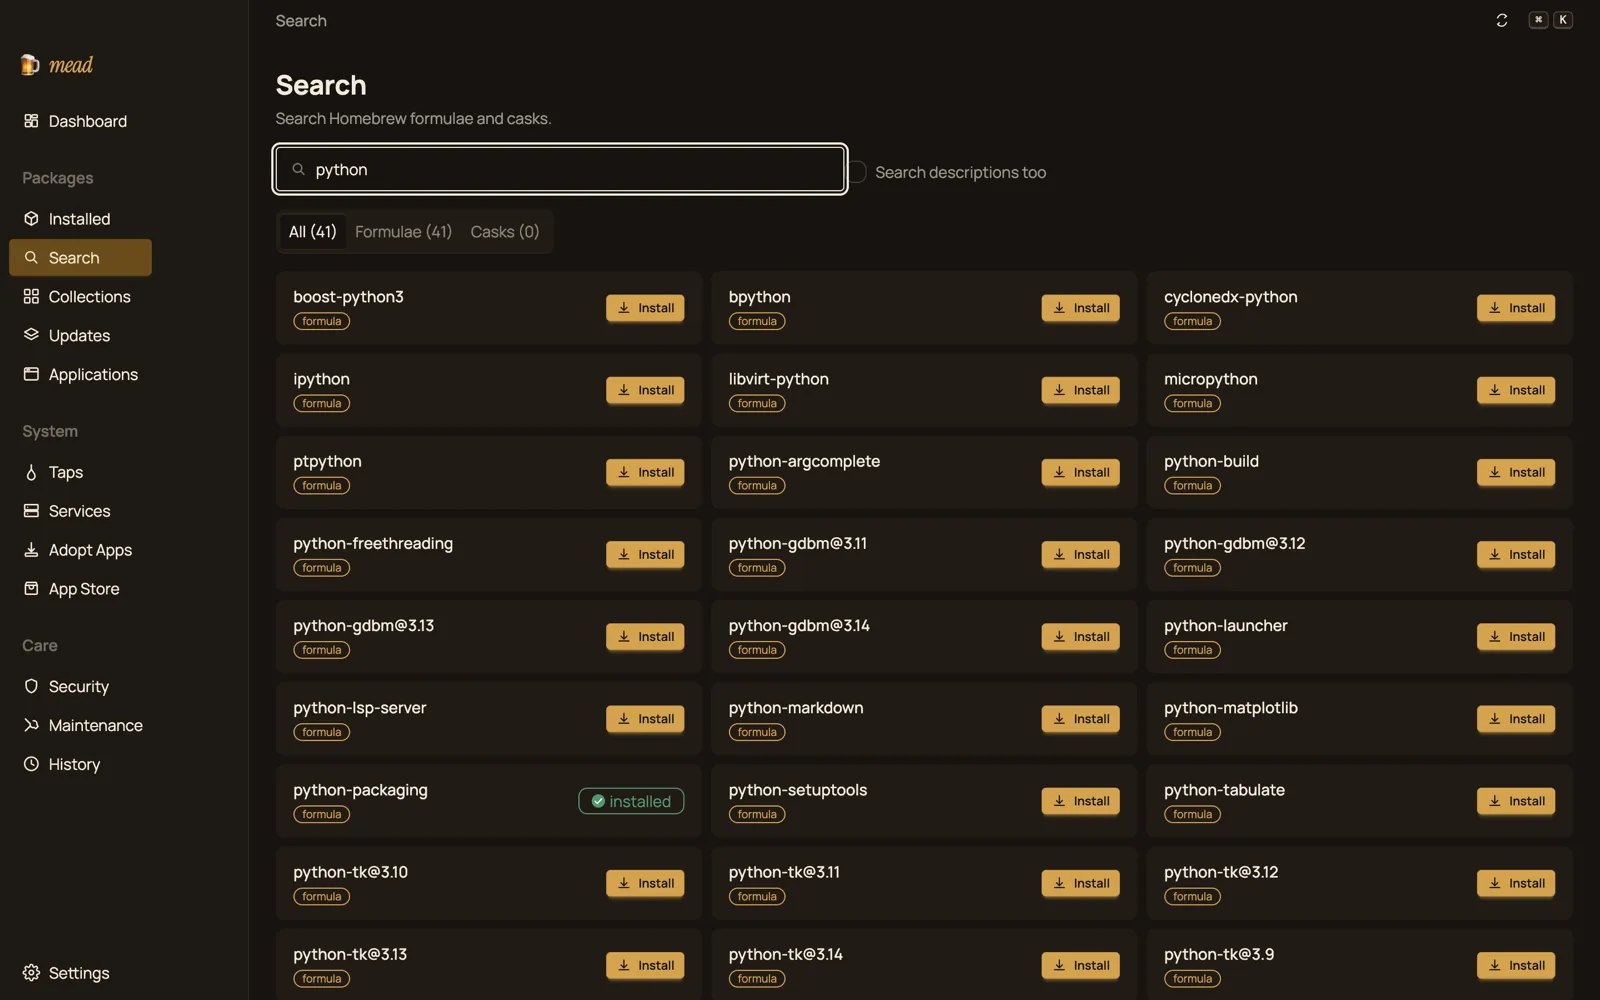Go to the Updates section
1600x1000 pixels.
point(80,336)
